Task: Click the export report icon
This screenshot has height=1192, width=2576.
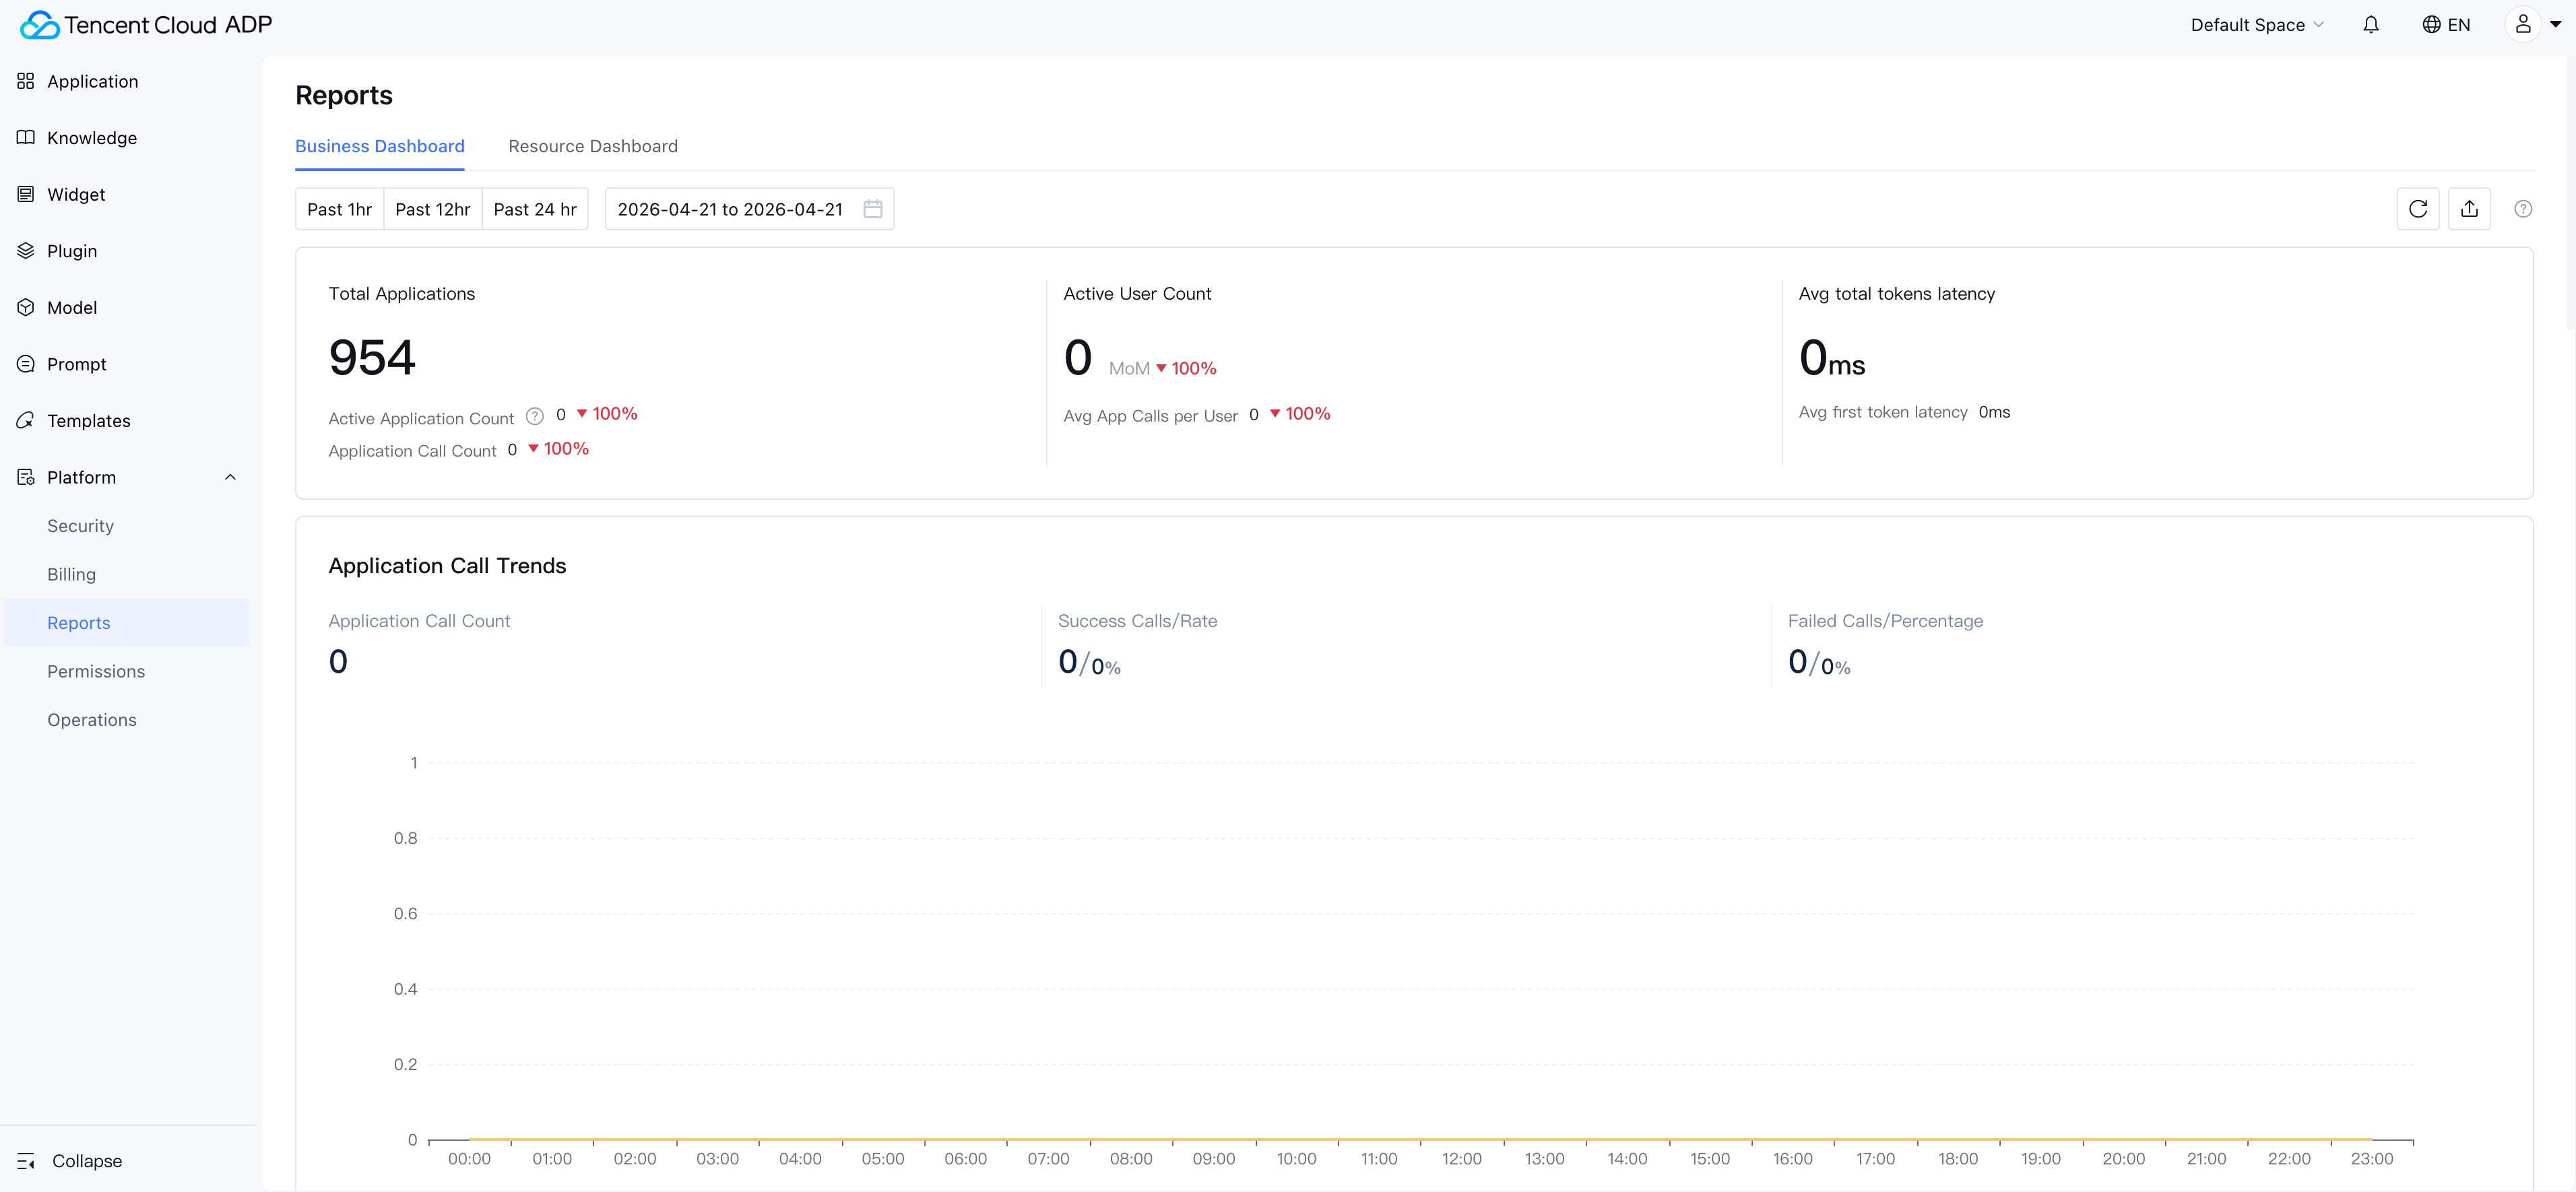Action: (2469, 209)
